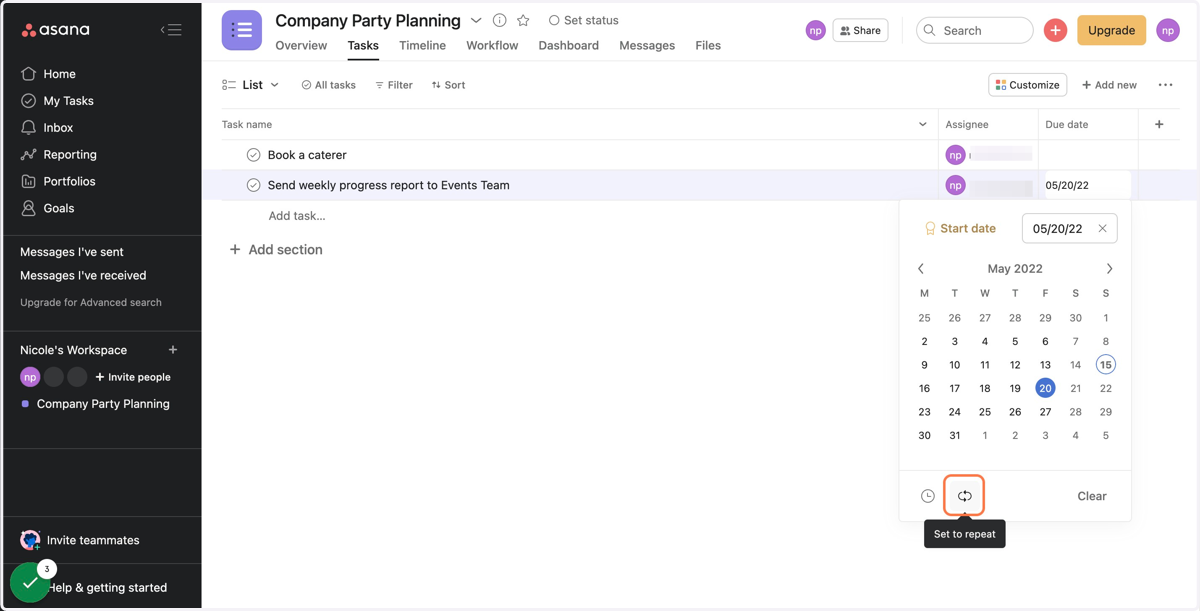Select May 10 in the calendar
1200x611 pixels.
pyautogui.click(x=954, y=365)
